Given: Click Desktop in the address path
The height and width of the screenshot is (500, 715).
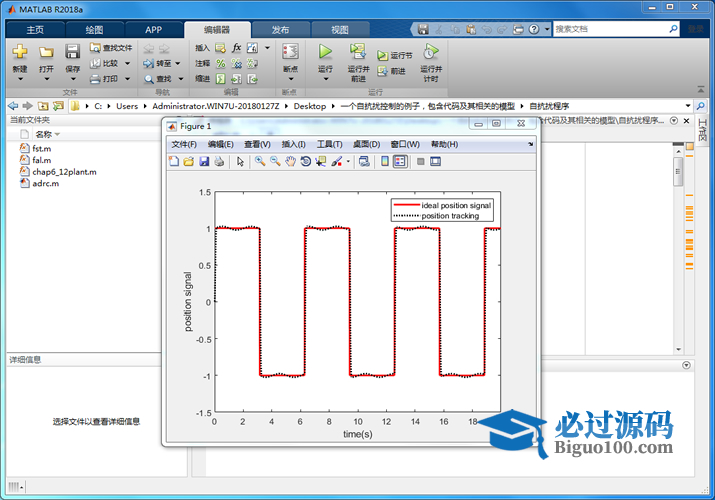Looking at the screenshot, I should [x=310, y=106].
